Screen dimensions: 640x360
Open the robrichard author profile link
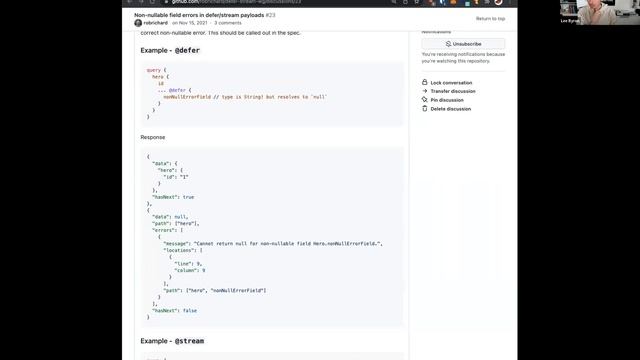[156, 23]
